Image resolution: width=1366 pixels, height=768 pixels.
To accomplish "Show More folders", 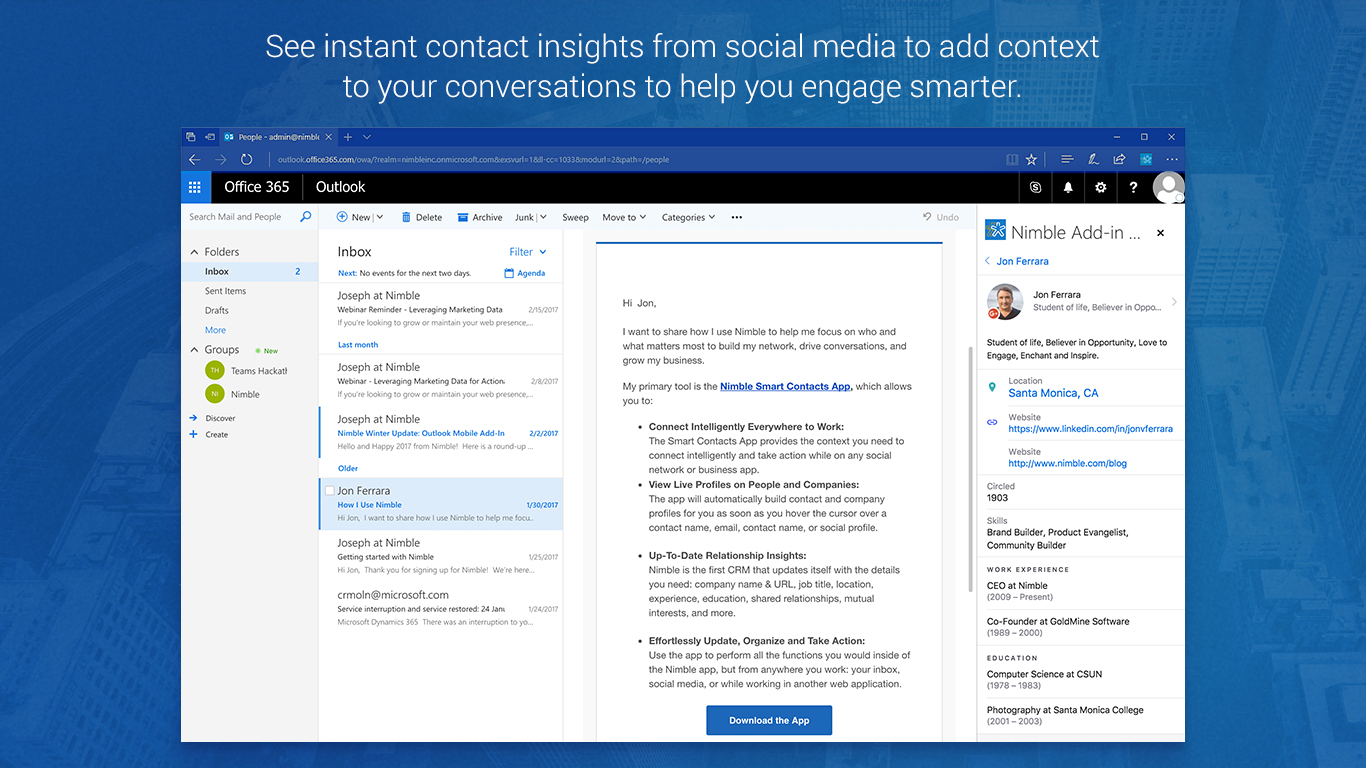I will click(x=215, y=330).
